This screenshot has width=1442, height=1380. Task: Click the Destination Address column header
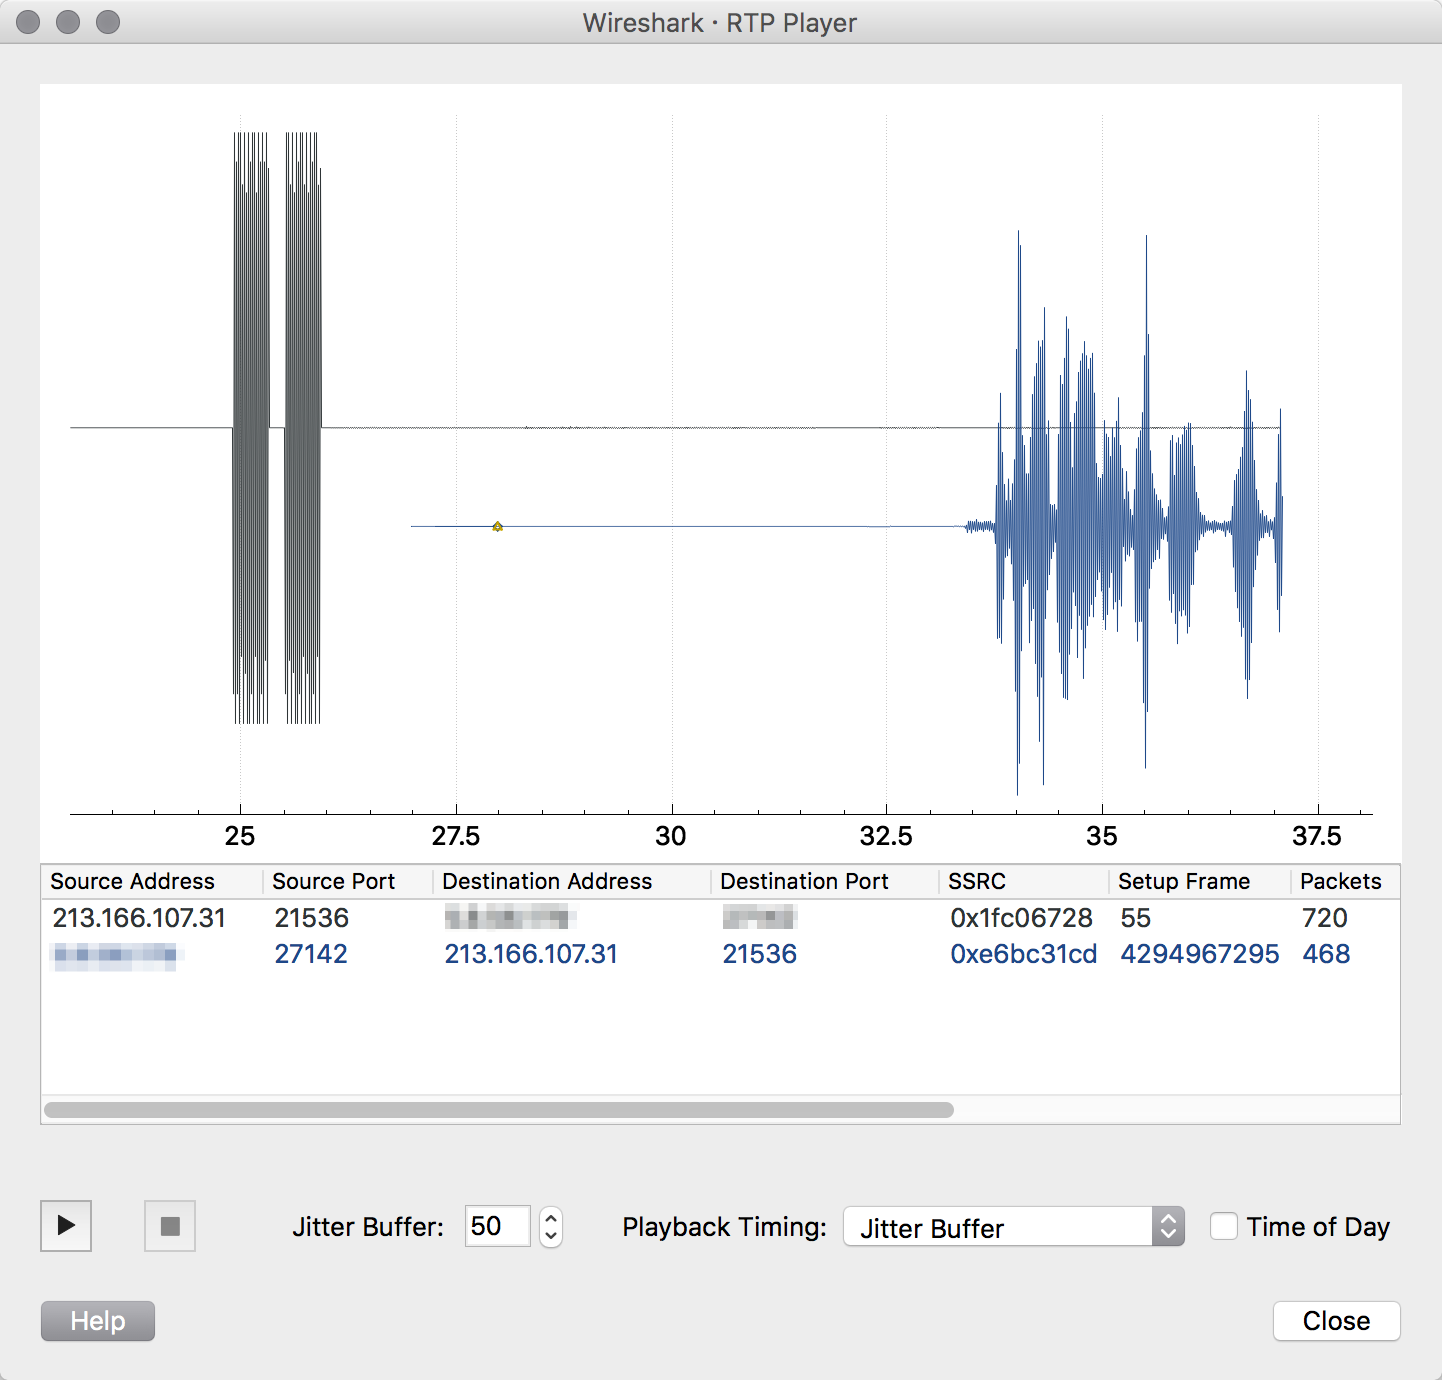pyautogui.click(x=572, y=882)
